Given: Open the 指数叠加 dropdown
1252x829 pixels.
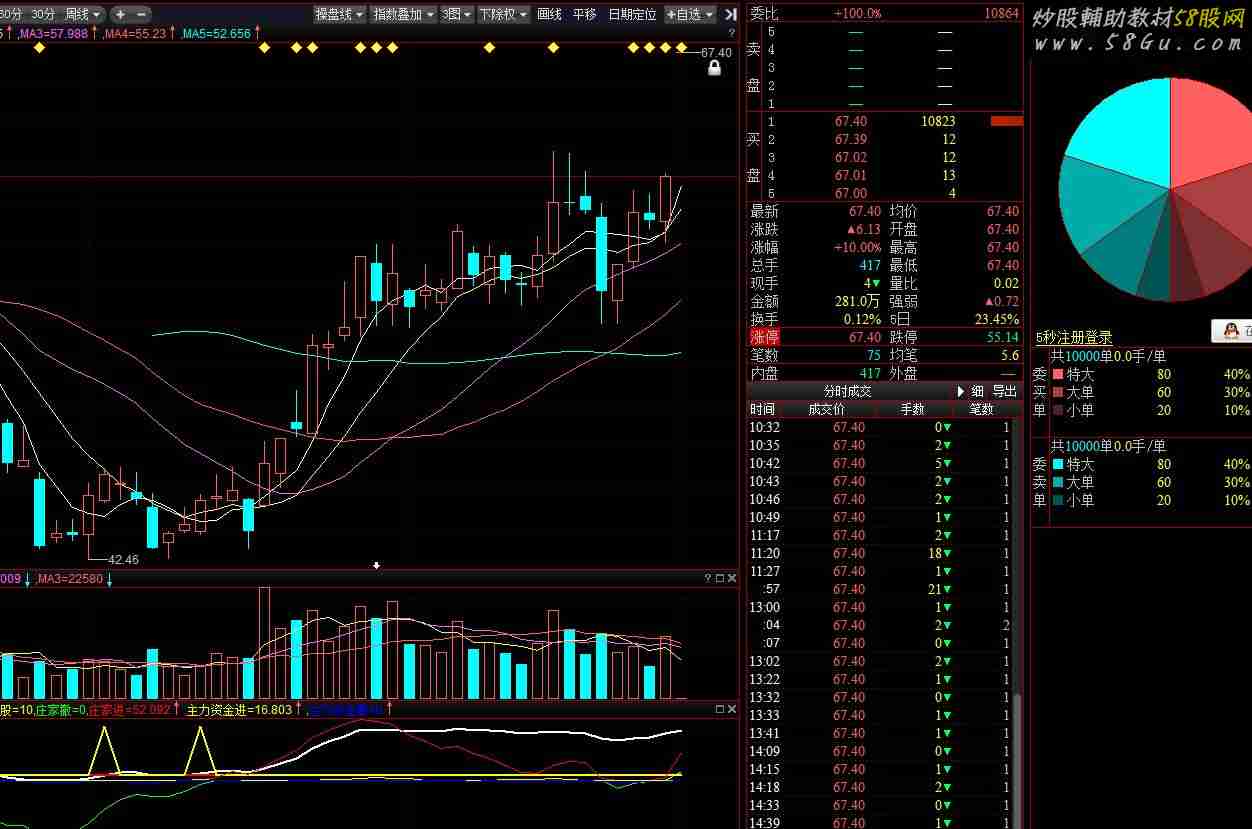Looking at the screenshot, I should (403, 14).
